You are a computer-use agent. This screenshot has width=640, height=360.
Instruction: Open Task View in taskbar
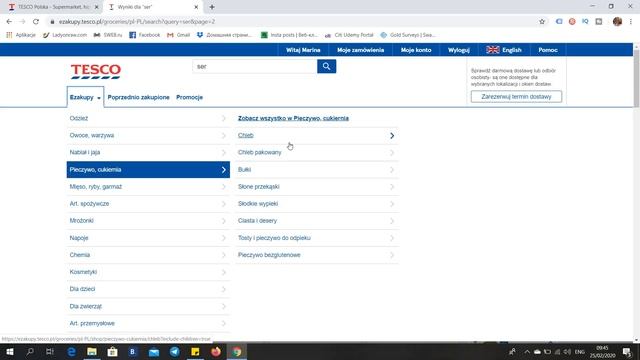50,351
